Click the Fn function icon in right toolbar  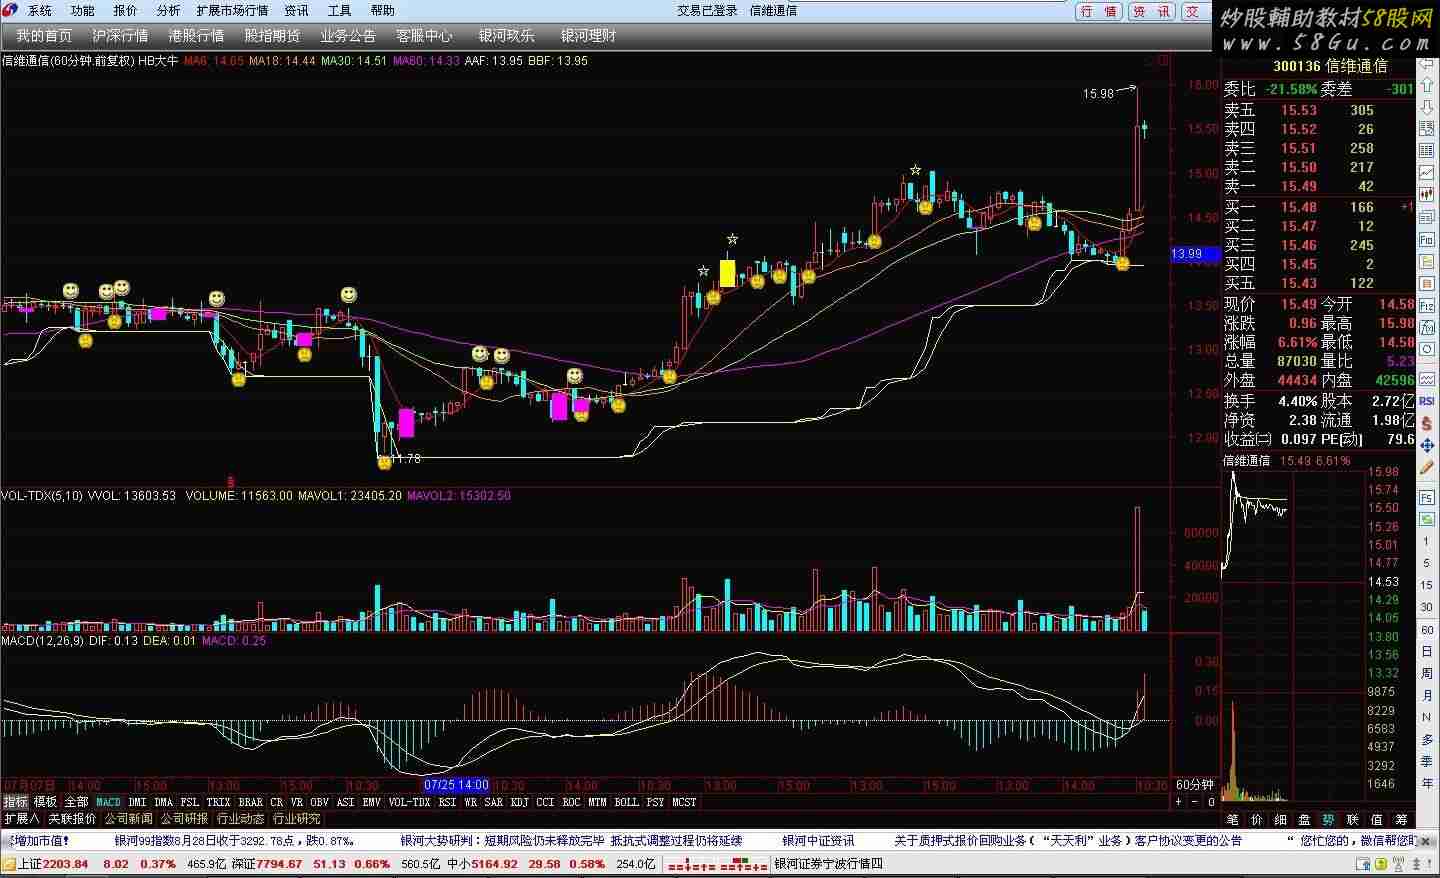click(x=1428, y=240)
